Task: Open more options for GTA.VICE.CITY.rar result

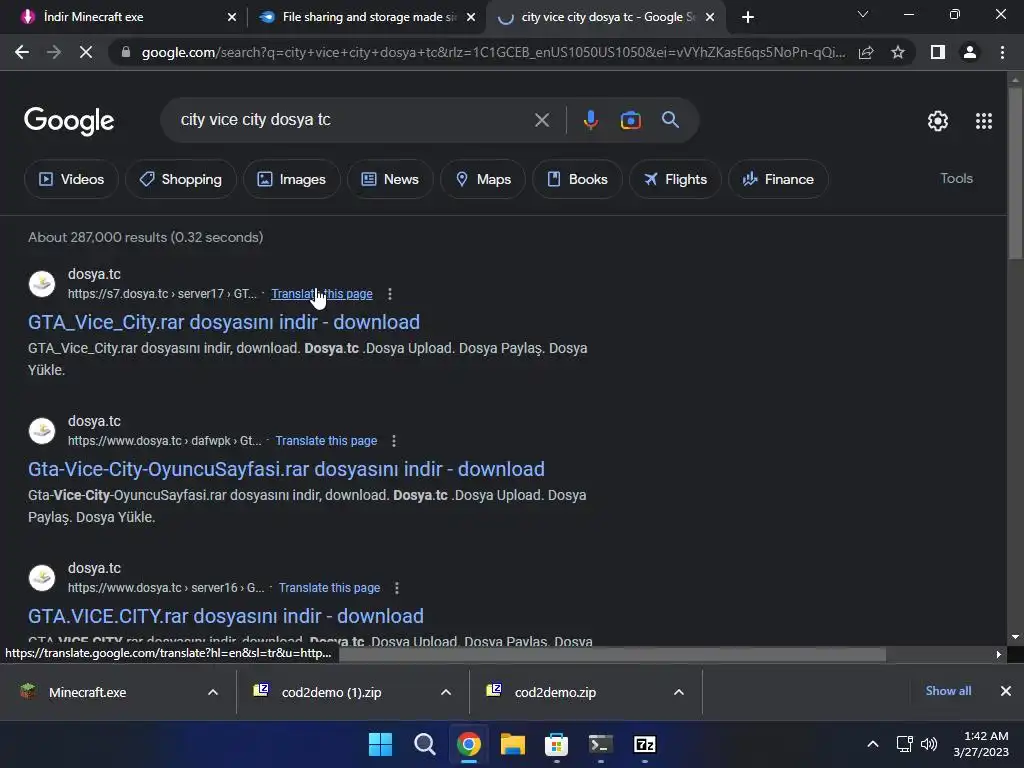Action: 397,588
